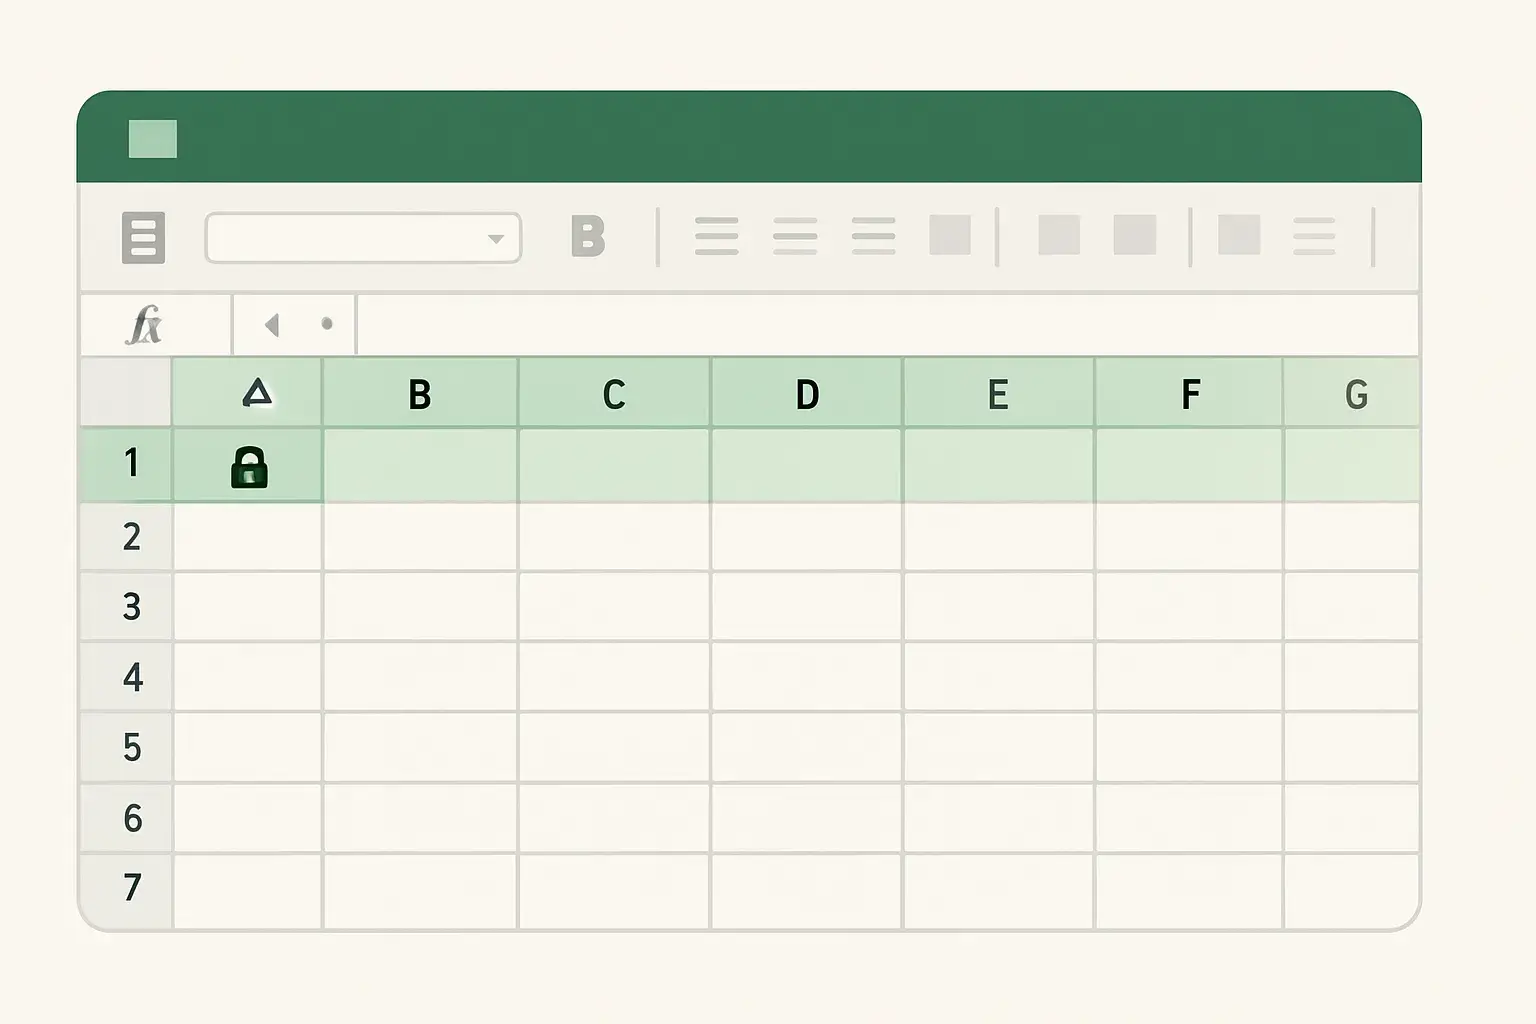Viewport: 1536px width, 1024px height.
Task: Select the row 7 header
Action: tap(131, 887)
